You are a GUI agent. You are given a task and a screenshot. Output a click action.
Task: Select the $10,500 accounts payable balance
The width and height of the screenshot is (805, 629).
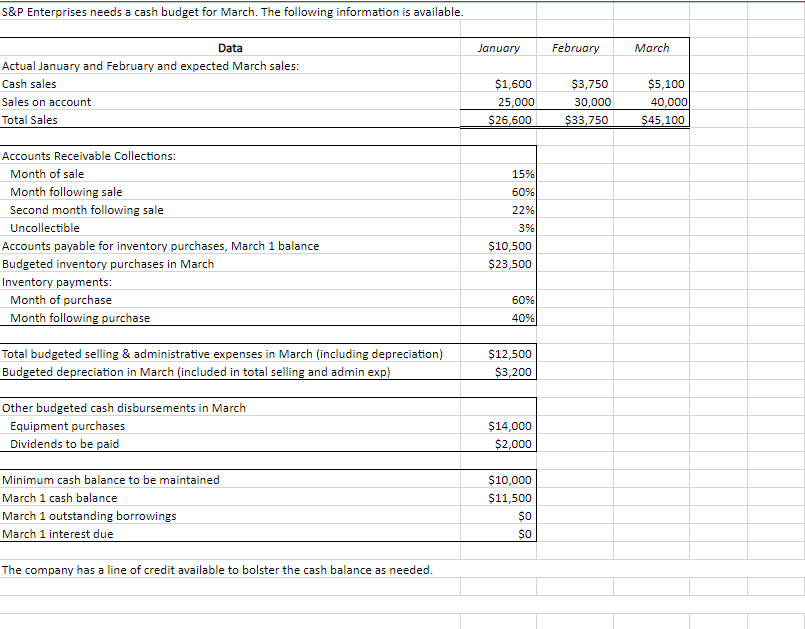point(513,246)
